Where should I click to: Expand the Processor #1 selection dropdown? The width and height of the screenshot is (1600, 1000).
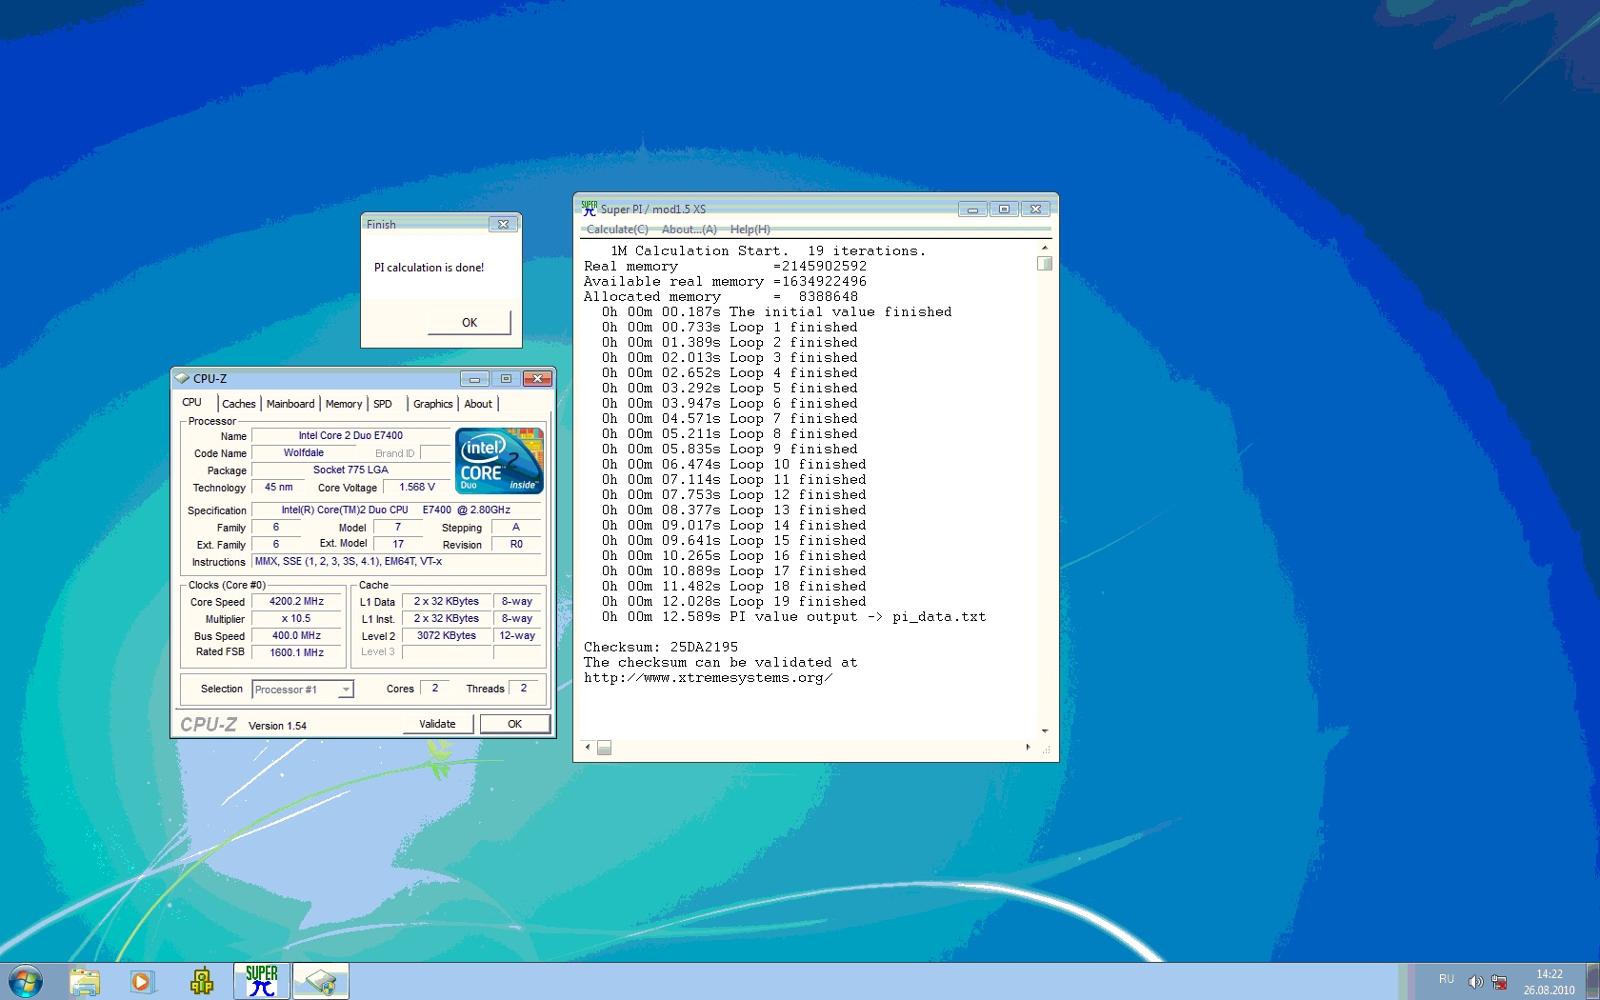click(345, 689)
